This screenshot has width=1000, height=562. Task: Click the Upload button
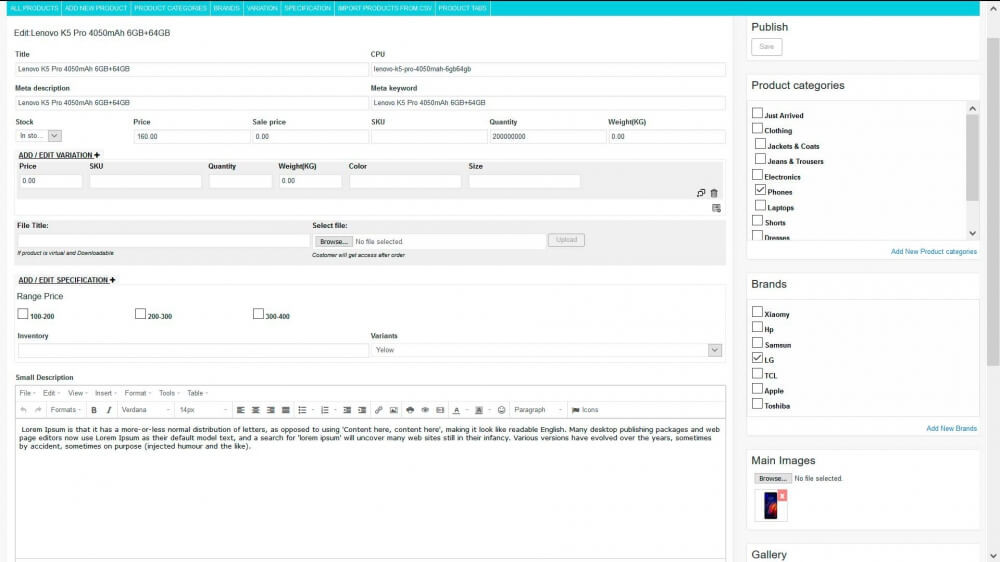(566, 240)
